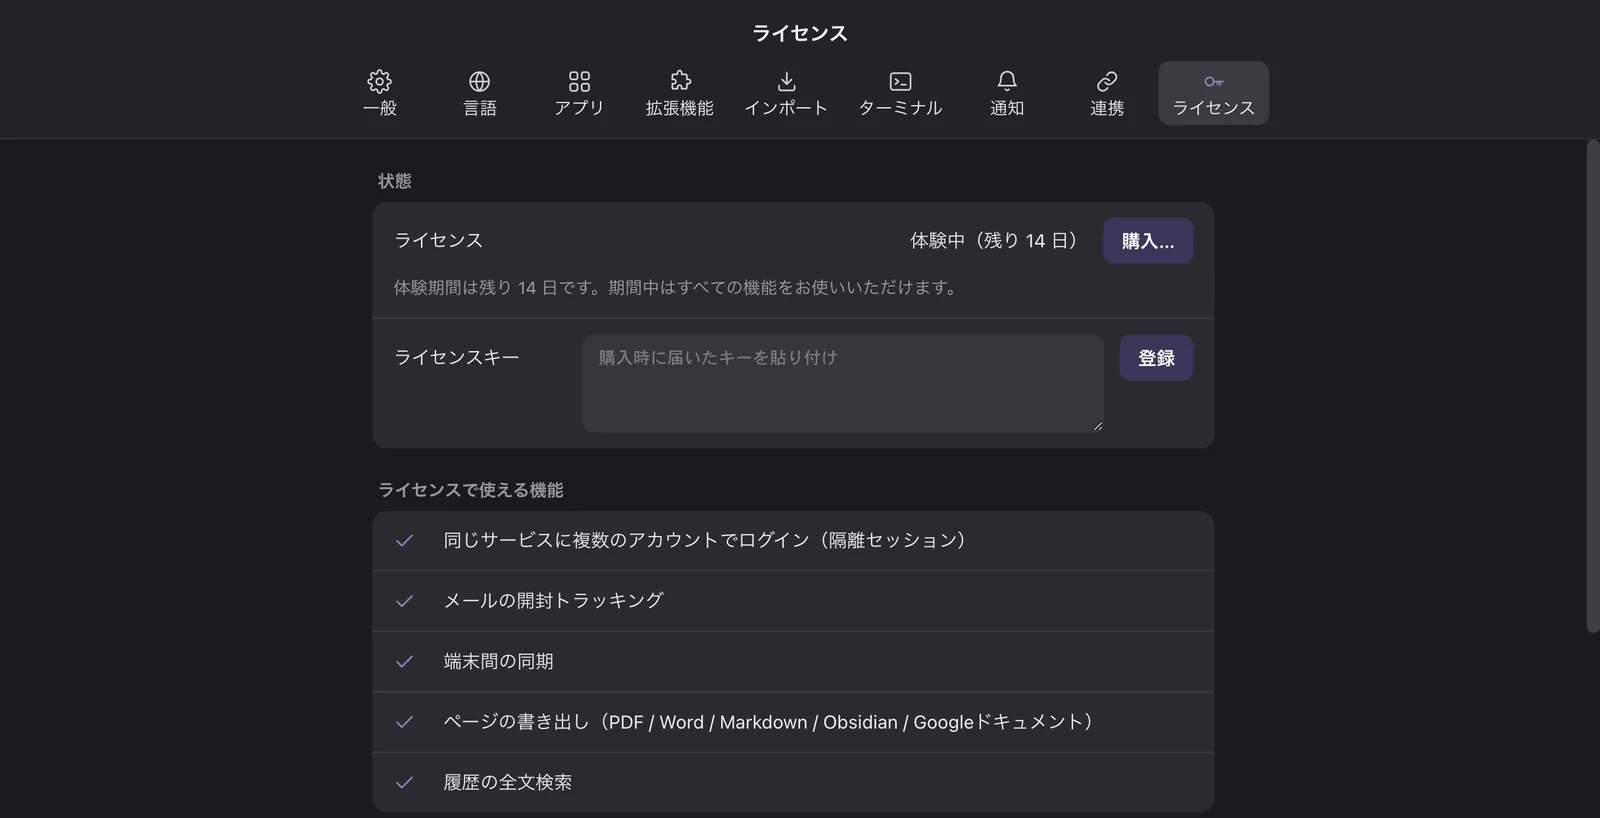
Task: Click the ライセンス label in the 状態 card
Action: 438,240
